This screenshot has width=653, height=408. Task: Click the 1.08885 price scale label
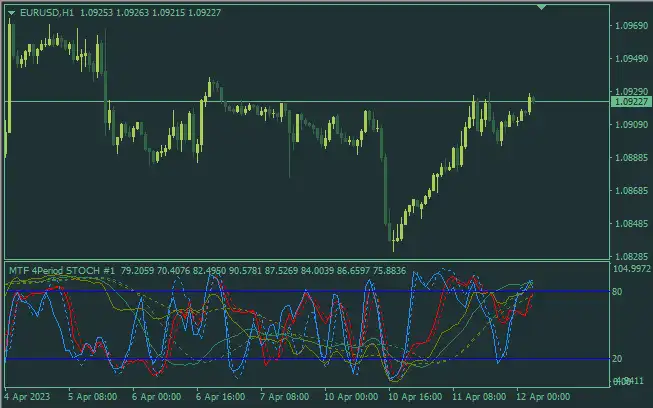631,157
